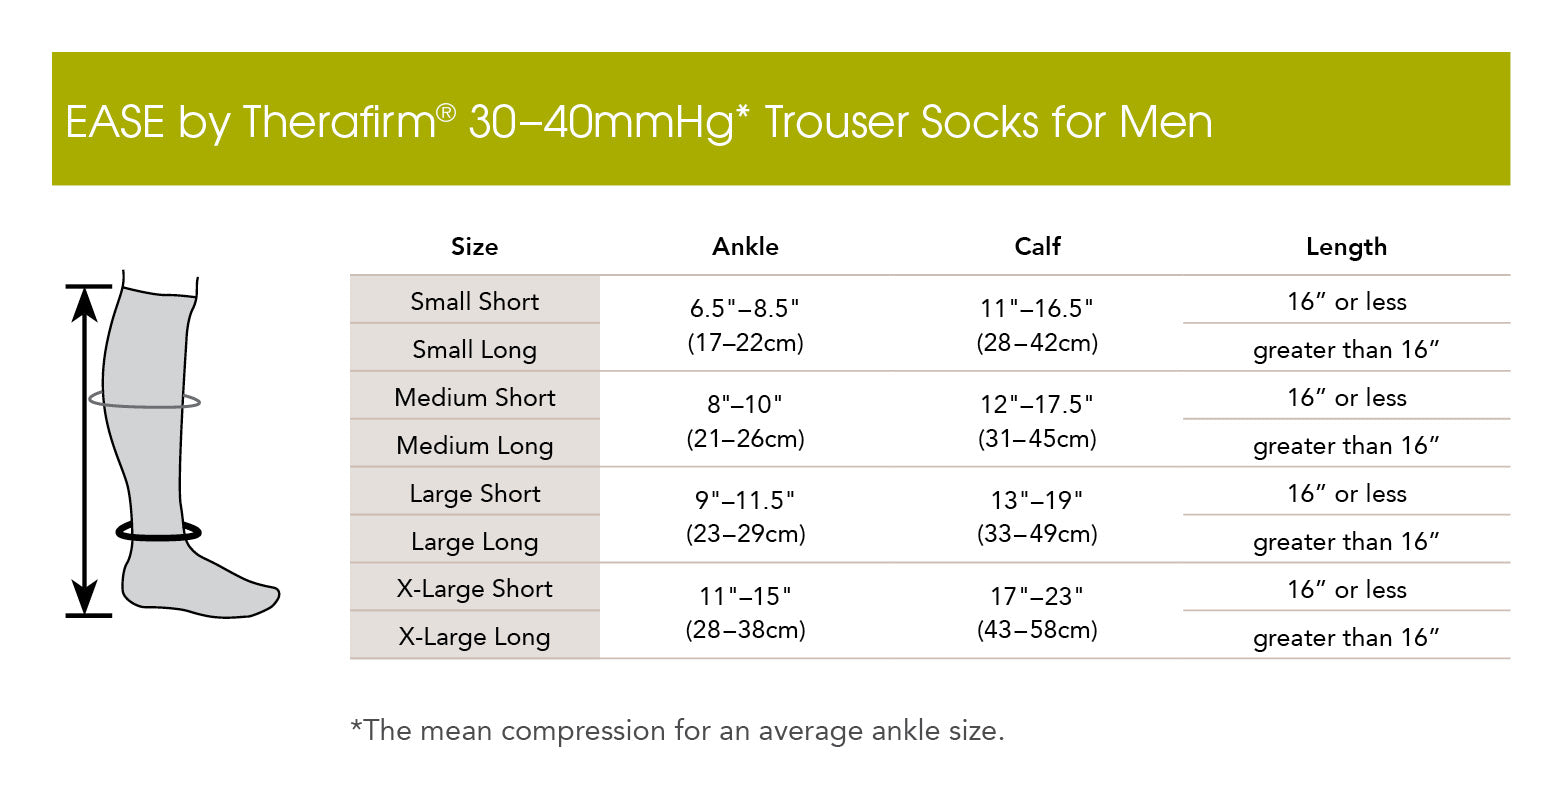Image resolution: width=1563 pixels, height=792 pixels.
Task: Click the calf circumference ring on leg
Action: pos(144,401)
